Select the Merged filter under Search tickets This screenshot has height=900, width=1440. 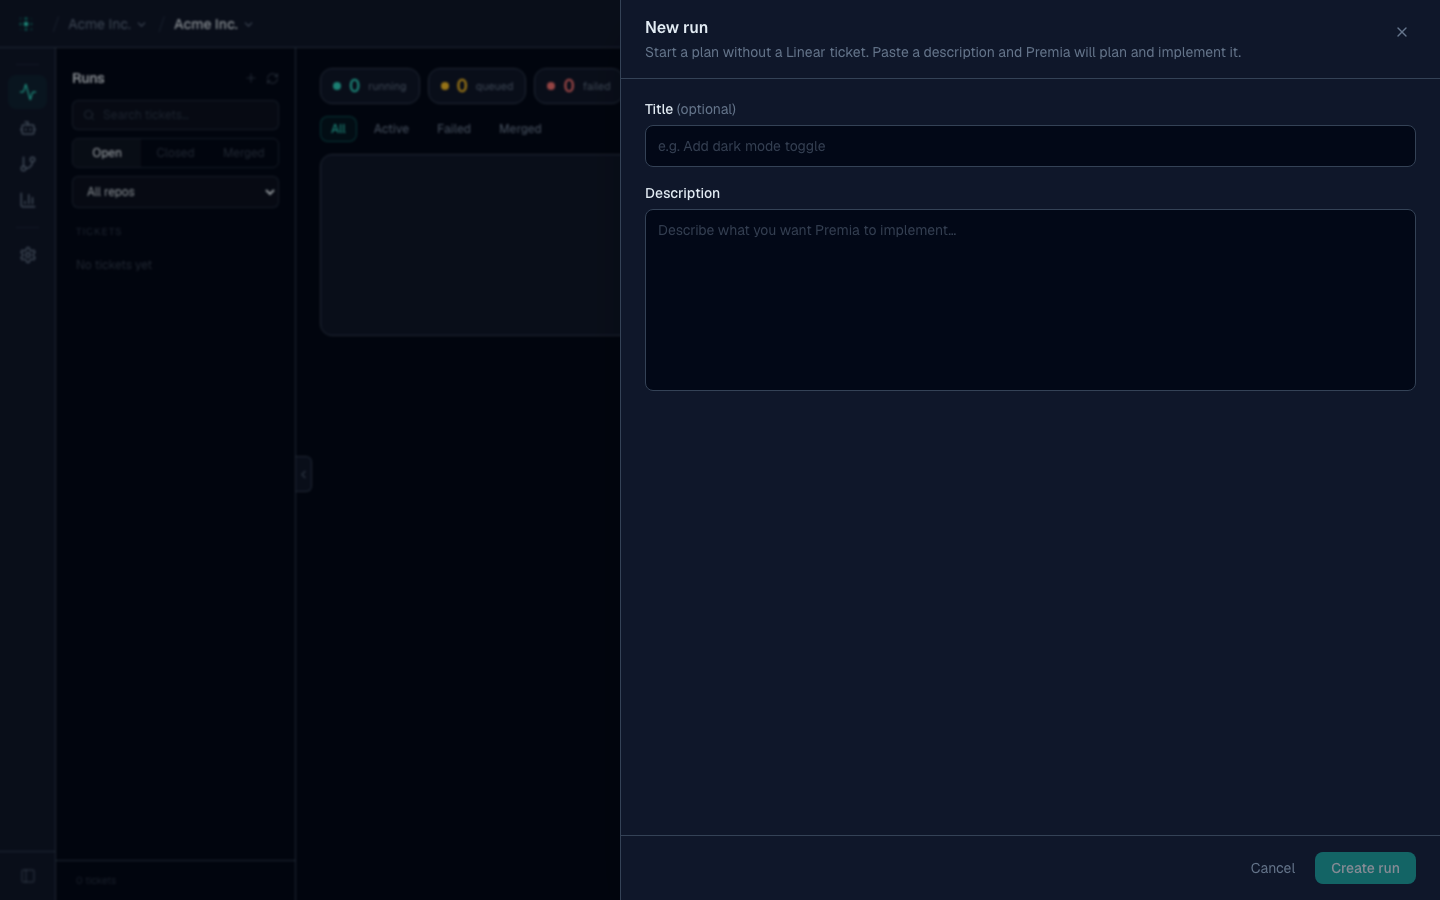coord(243,153)
